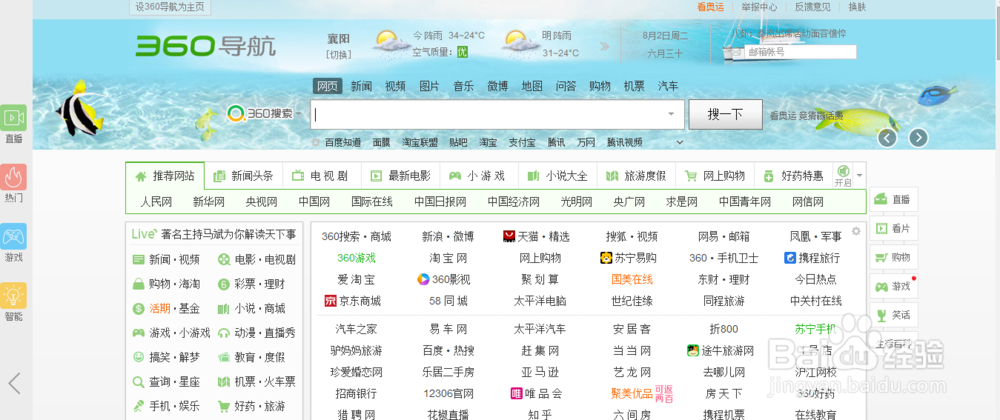Click the 设360导航为主页 button

[x=170, y=7]
